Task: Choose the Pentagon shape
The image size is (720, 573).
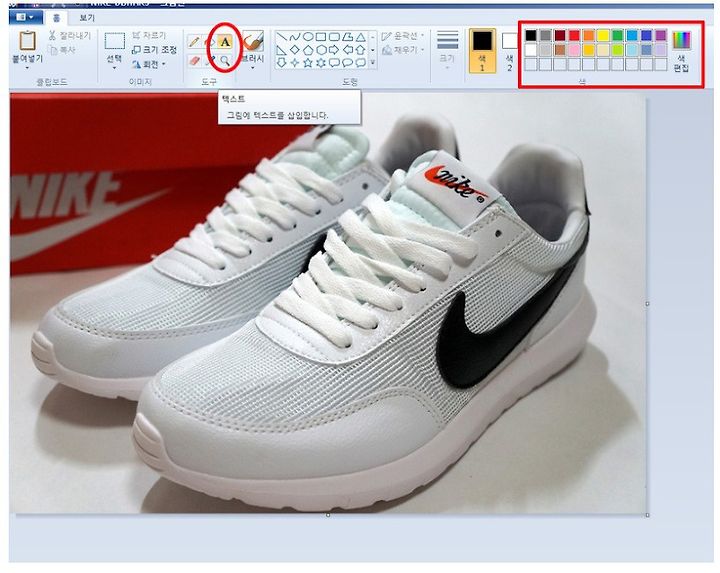Action: point(308,50)
